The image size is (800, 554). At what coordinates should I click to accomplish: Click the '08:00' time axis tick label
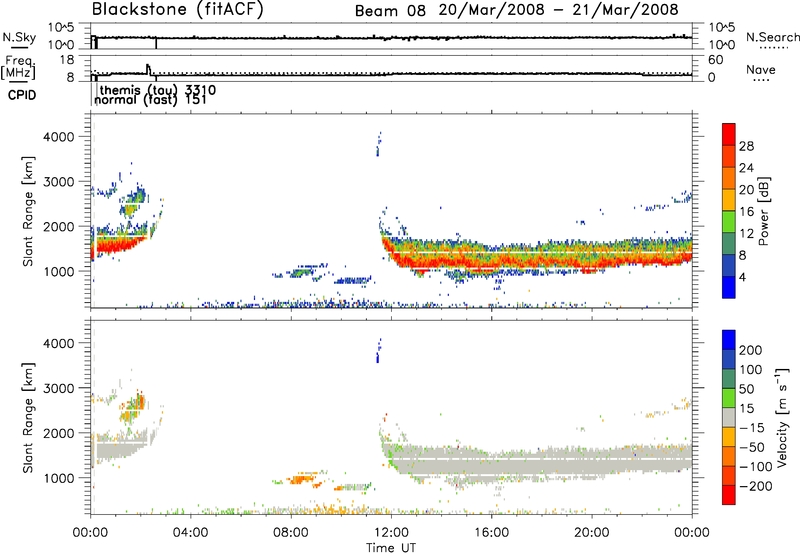(291, 533)
